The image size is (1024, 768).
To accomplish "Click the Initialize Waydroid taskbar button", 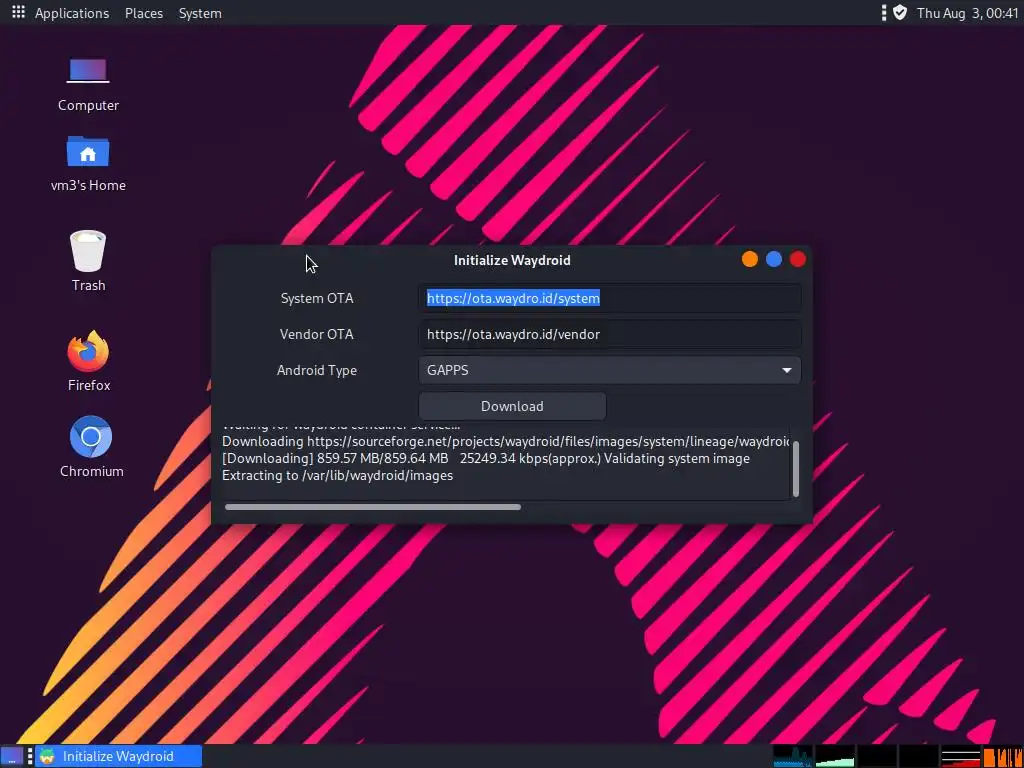I will [118, 756].
